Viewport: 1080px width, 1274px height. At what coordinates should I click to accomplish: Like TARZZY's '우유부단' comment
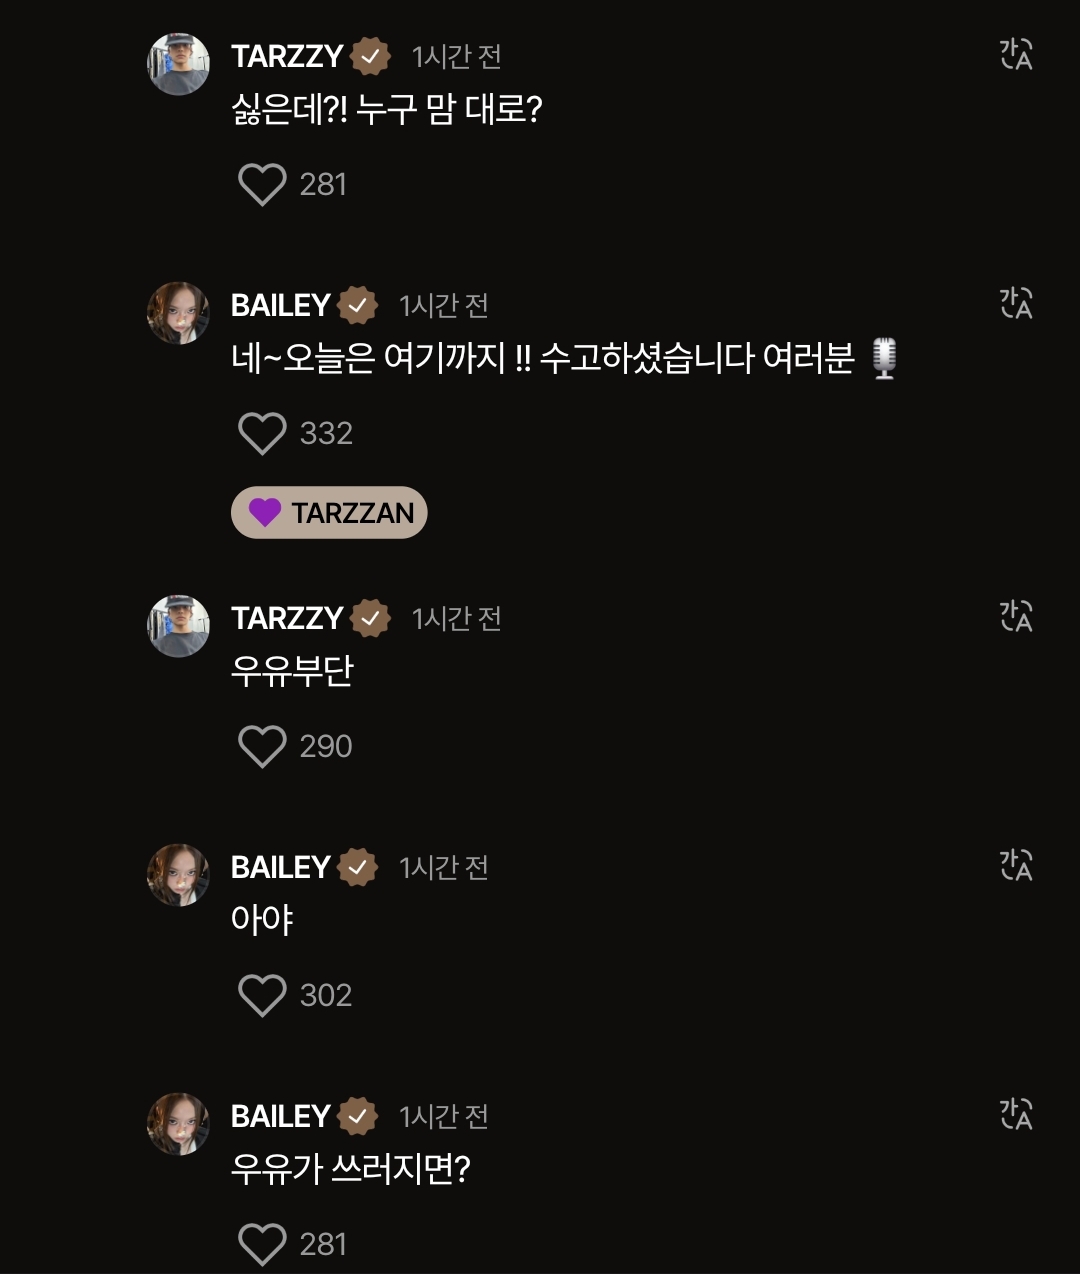click(262, 747)
